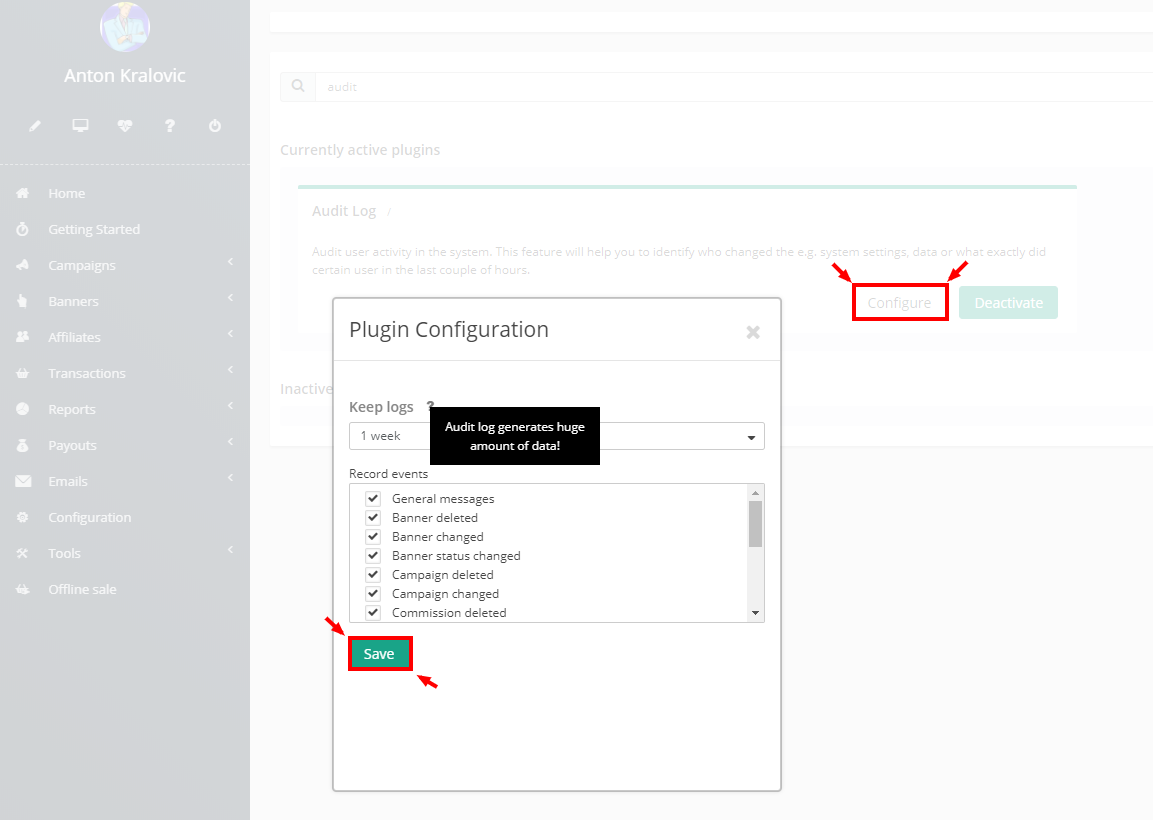The width and height of the screenshot is (1153, 820).
Task: Click the power logout icon
Action: click(215, 126)
